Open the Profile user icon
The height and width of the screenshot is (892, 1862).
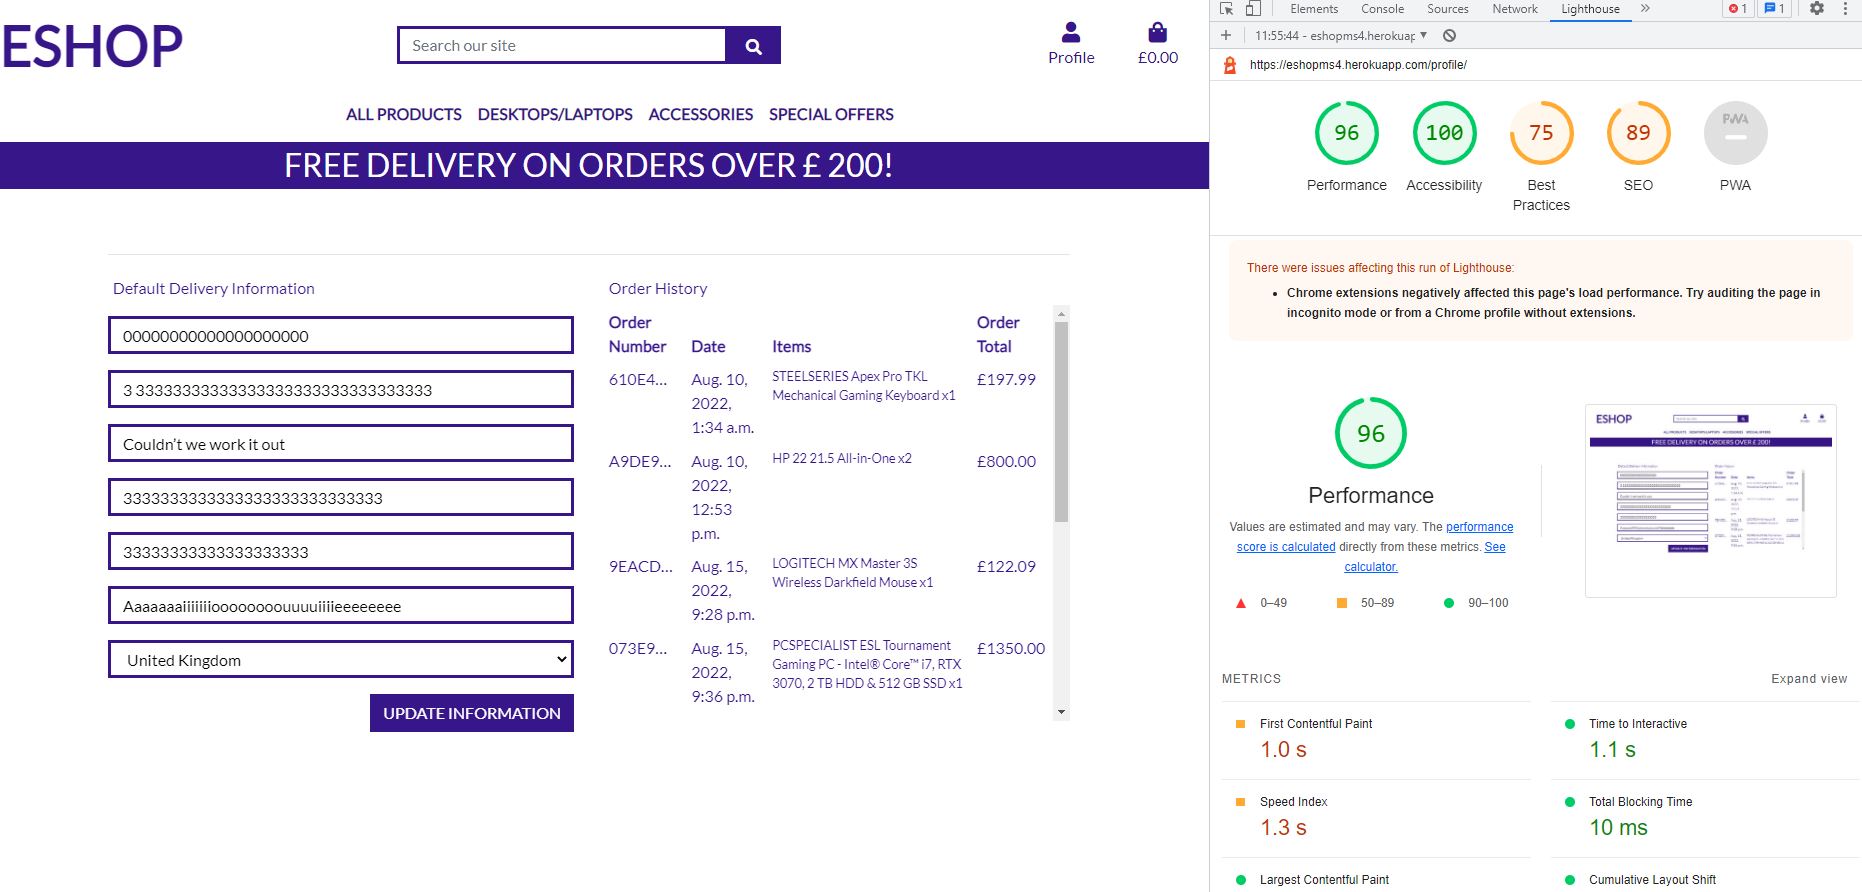[x=1070, y=33]
